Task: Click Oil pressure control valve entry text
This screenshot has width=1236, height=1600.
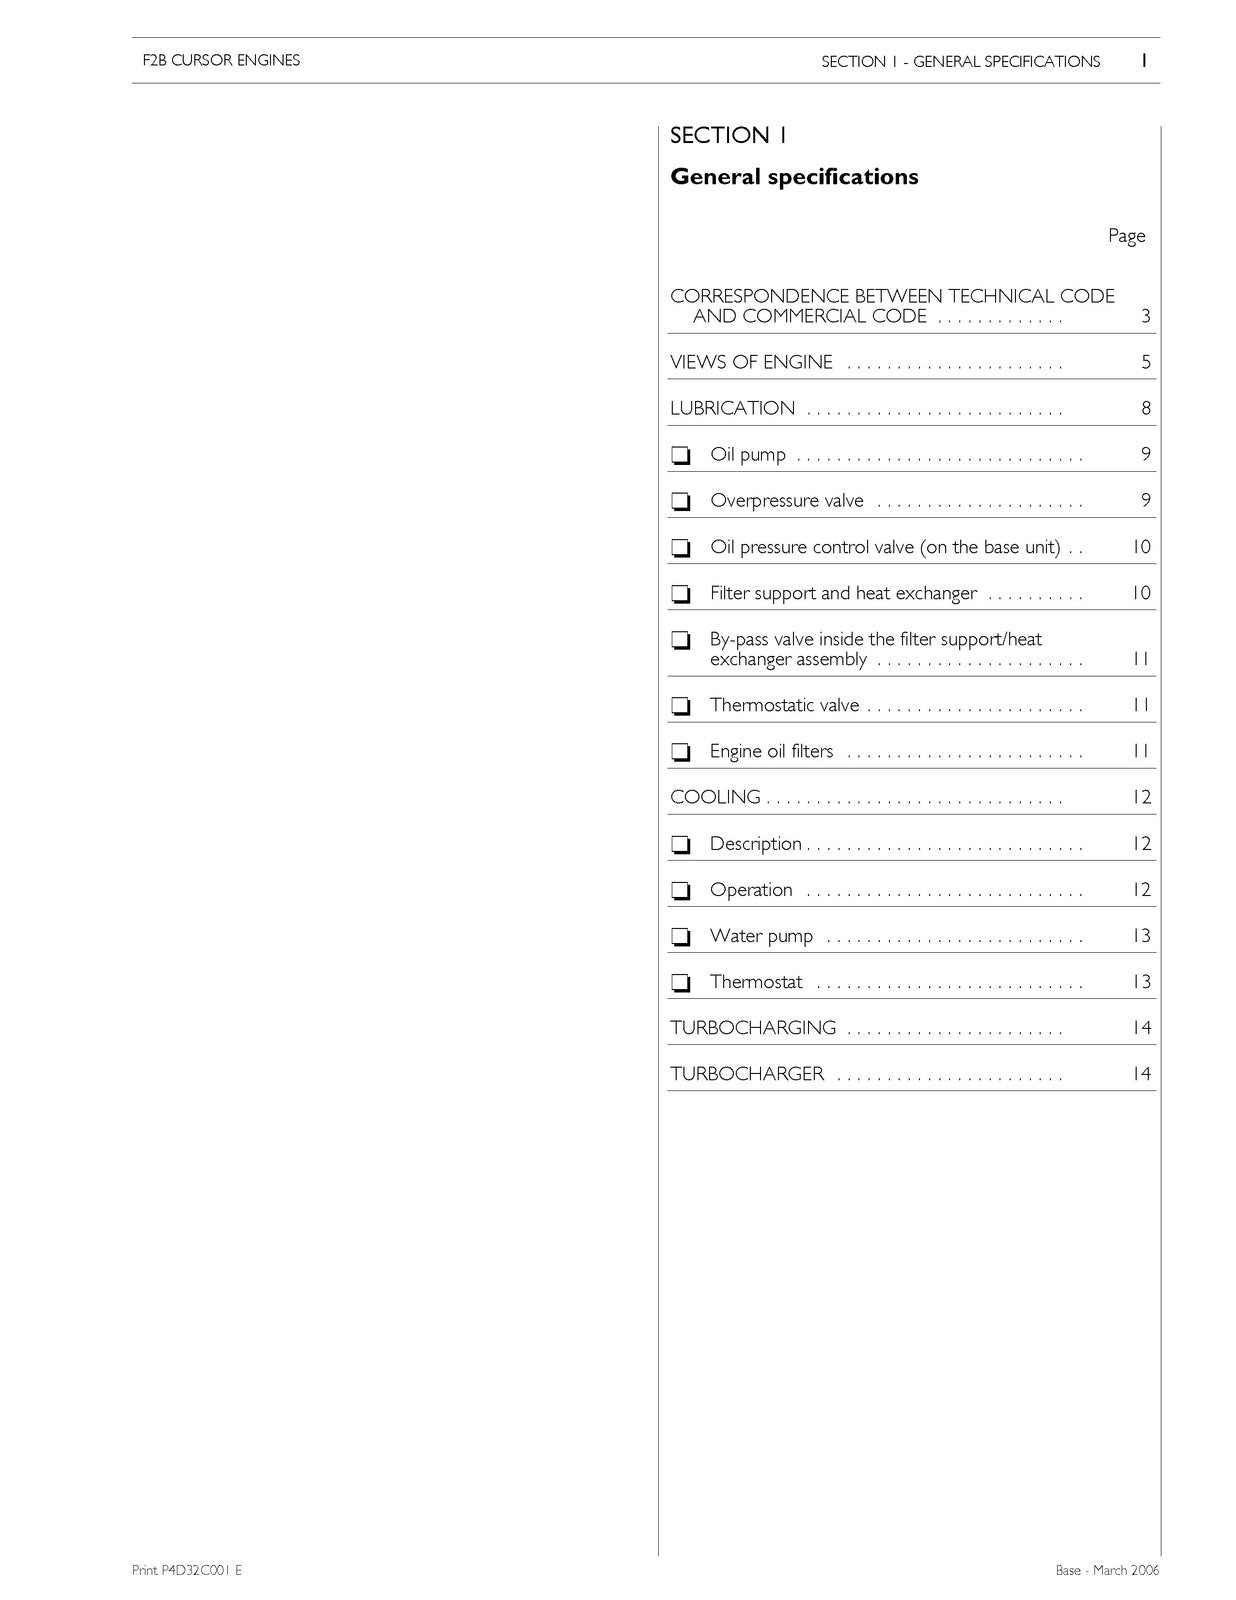Action: 885,547
